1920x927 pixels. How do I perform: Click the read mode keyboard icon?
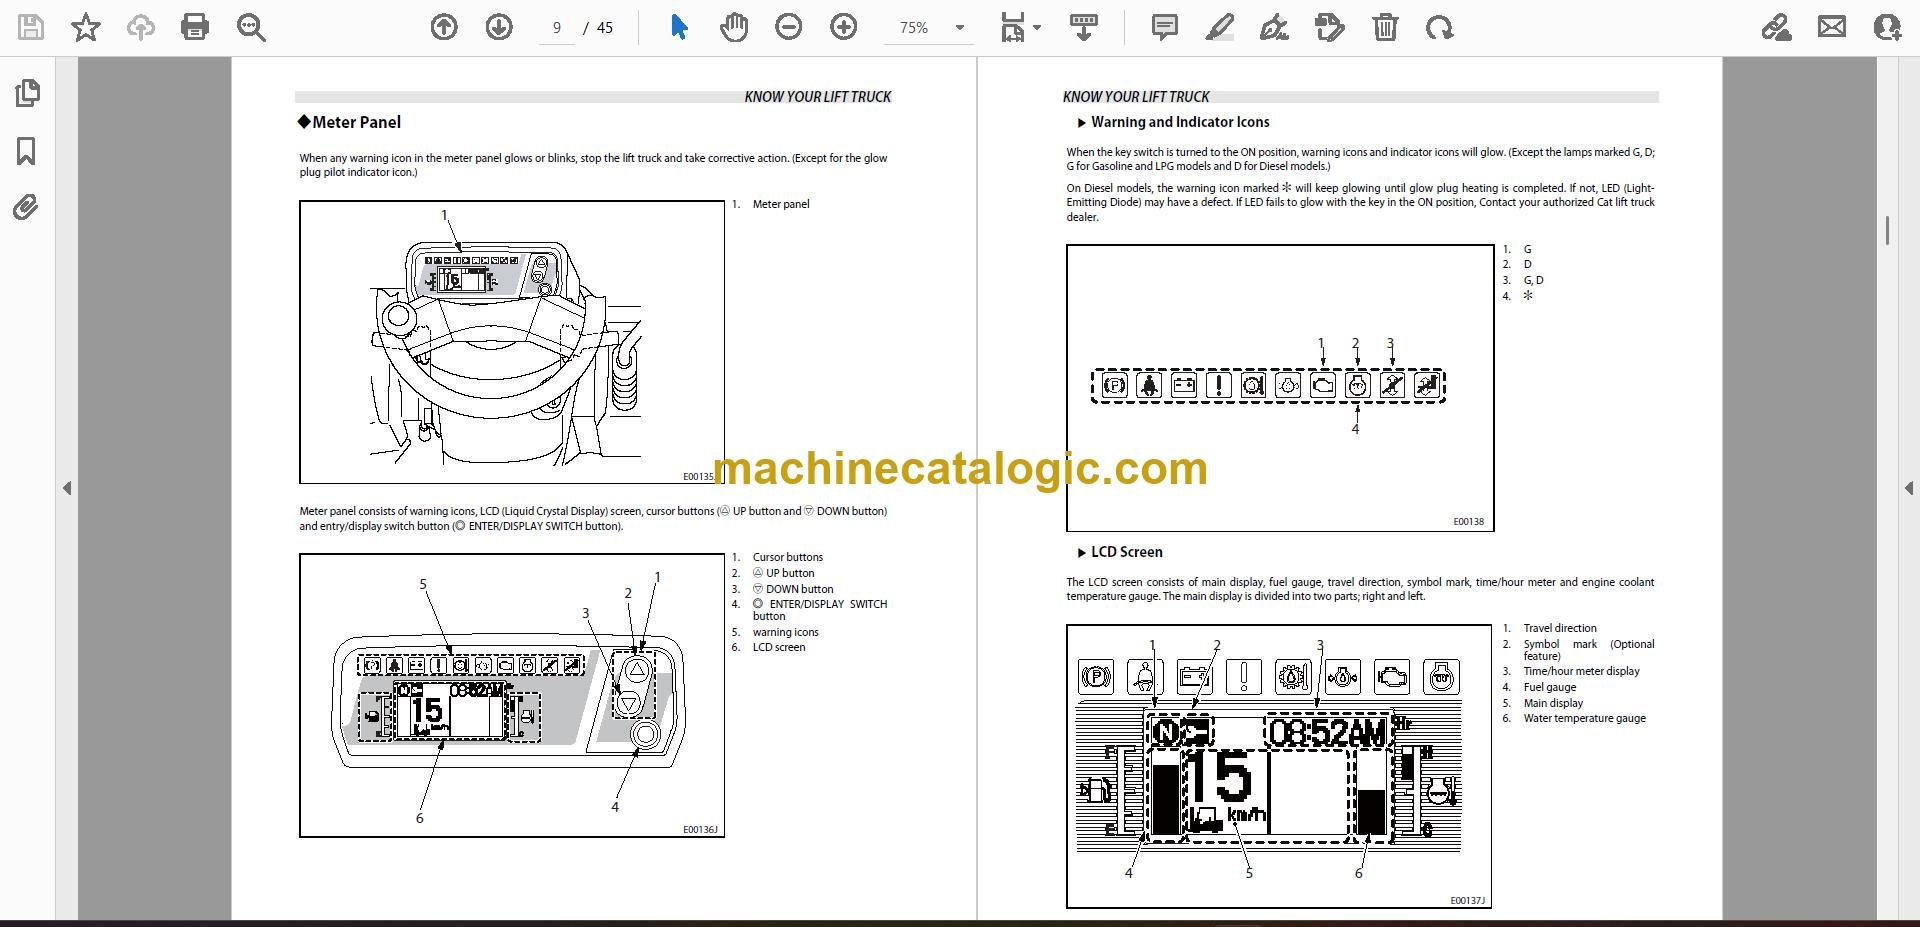[1084, 27]
